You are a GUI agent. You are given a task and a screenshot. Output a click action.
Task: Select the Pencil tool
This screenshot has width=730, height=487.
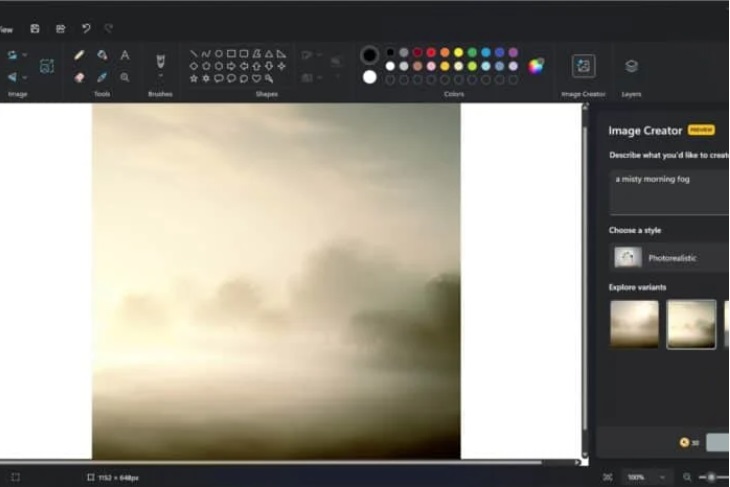pyautogui.click(x=79, y=55)
